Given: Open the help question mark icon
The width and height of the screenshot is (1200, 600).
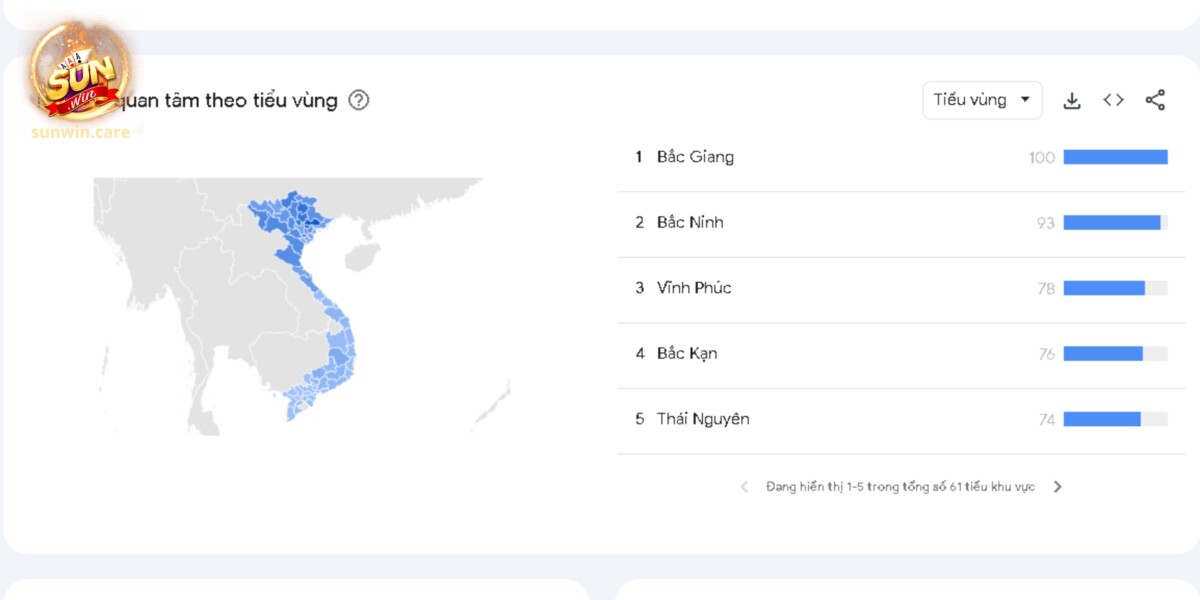Looking at the screenshot, I should click(x=359, y=100).
